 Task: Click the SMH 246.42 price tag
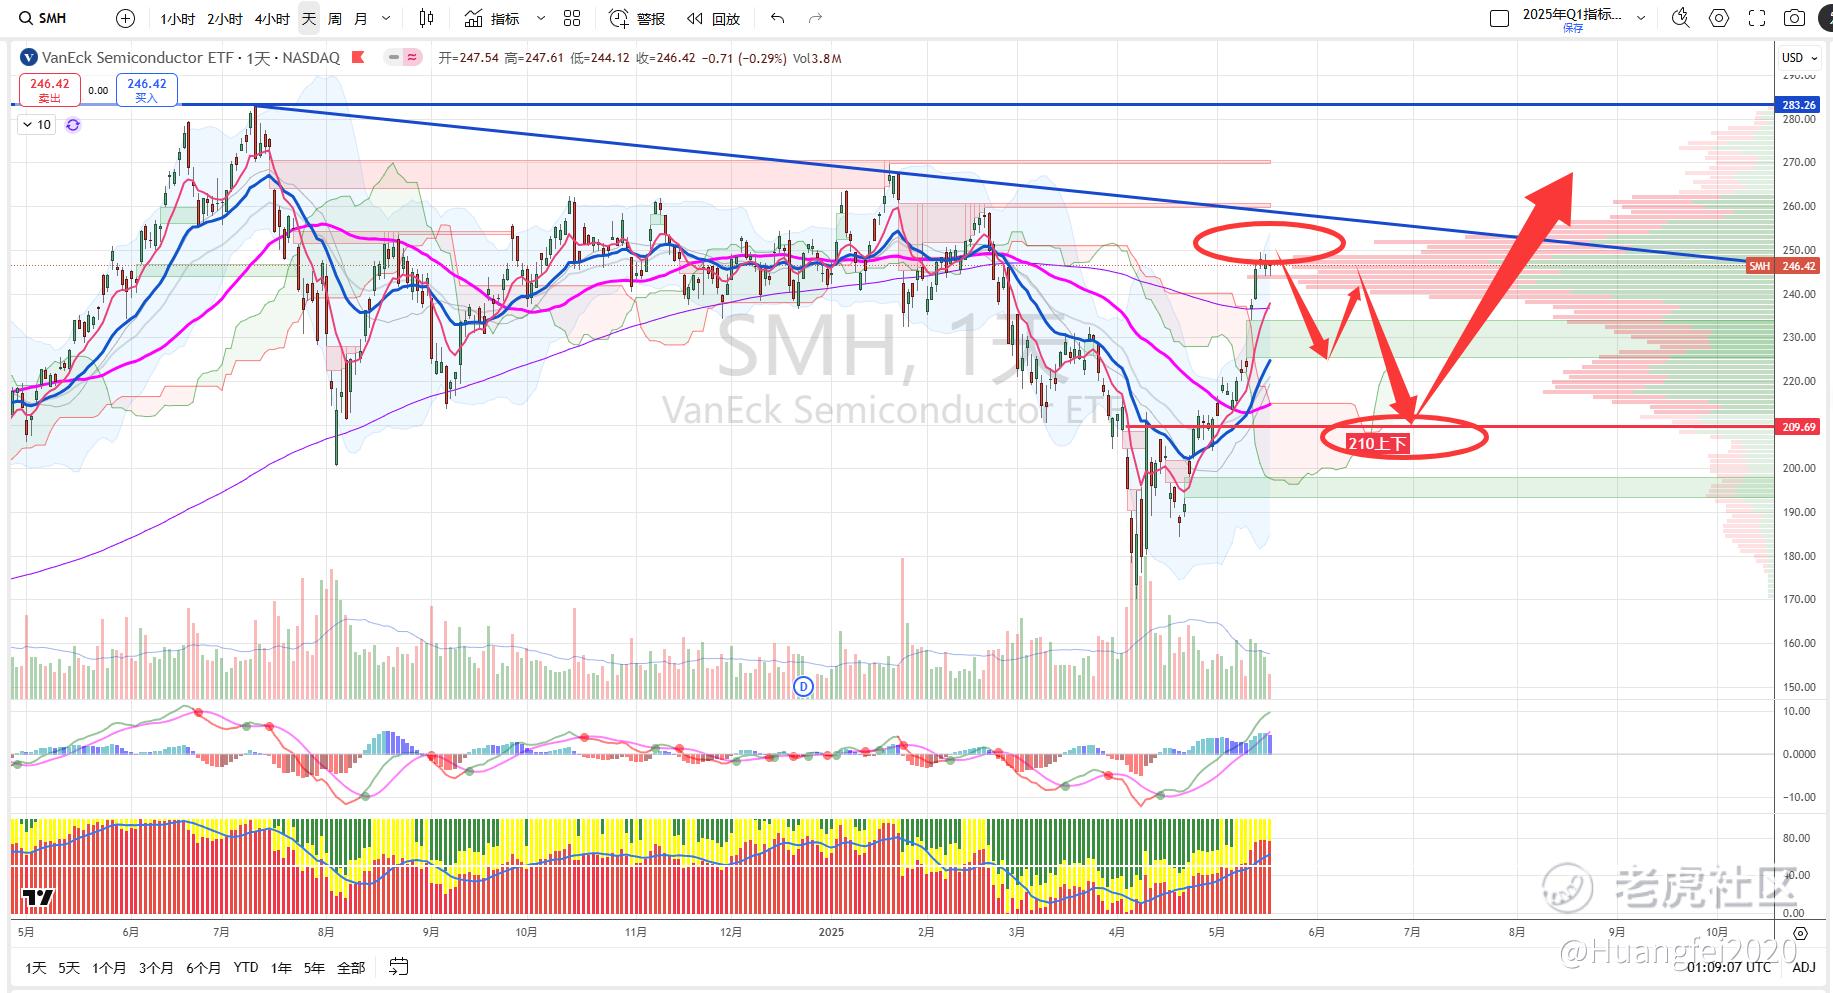point(1782,266)
